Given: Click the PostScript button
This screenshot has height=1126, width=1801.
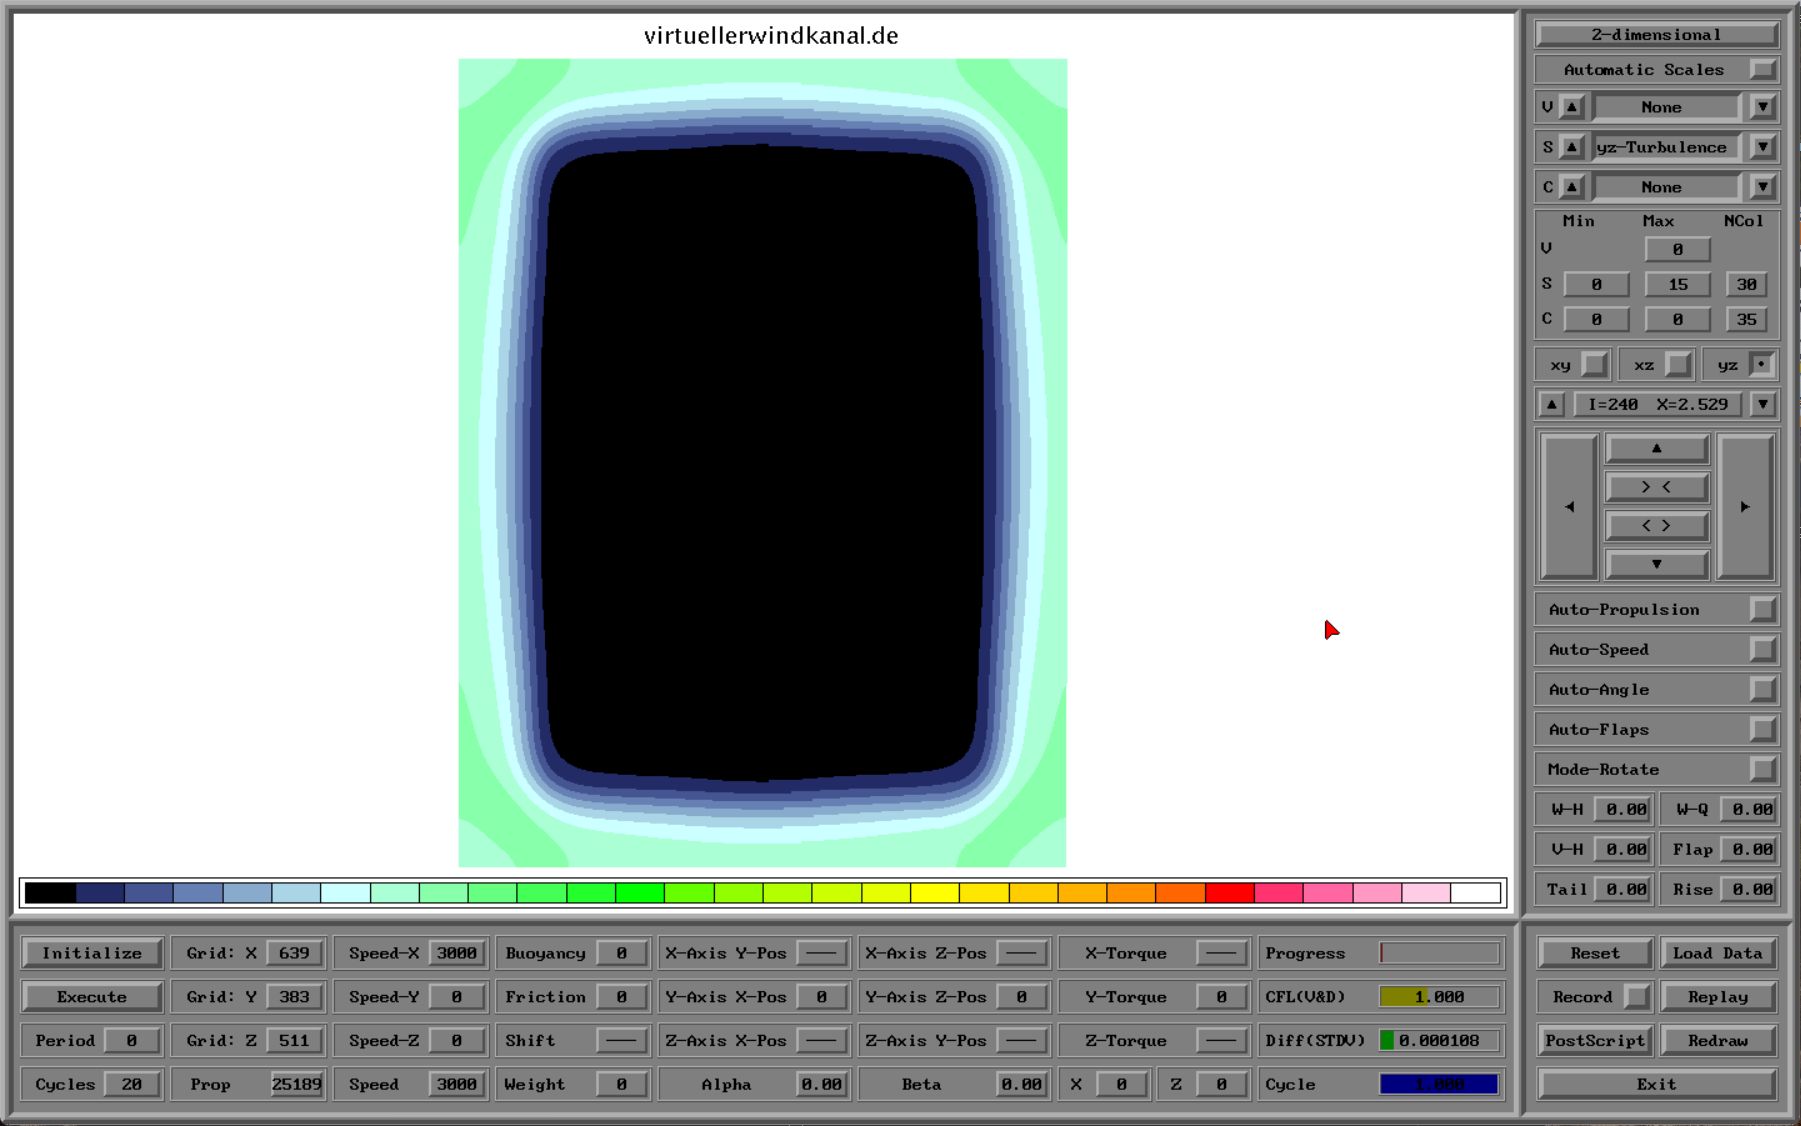Looking at the screenshot, I should coord(1594,1040).
